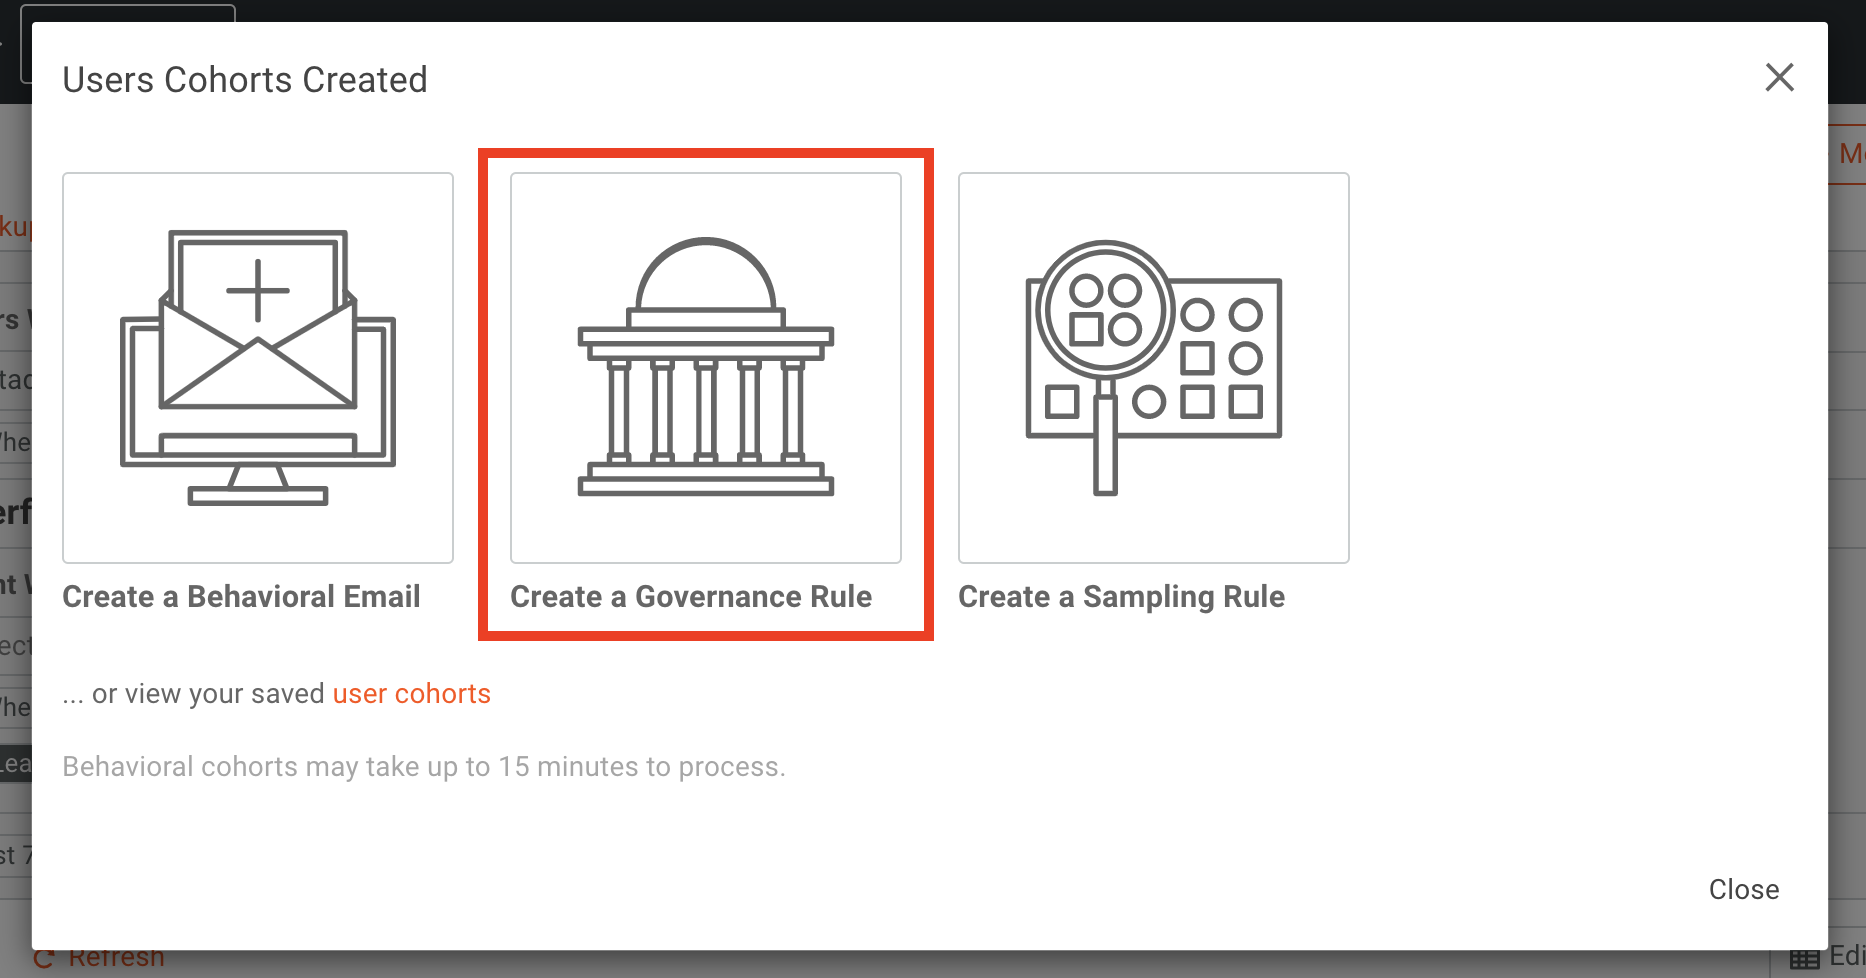The width and height of the screenshot is (1866, 978).
Task: Open the Sampling Rule magnifier icon
Action: 1154,368
